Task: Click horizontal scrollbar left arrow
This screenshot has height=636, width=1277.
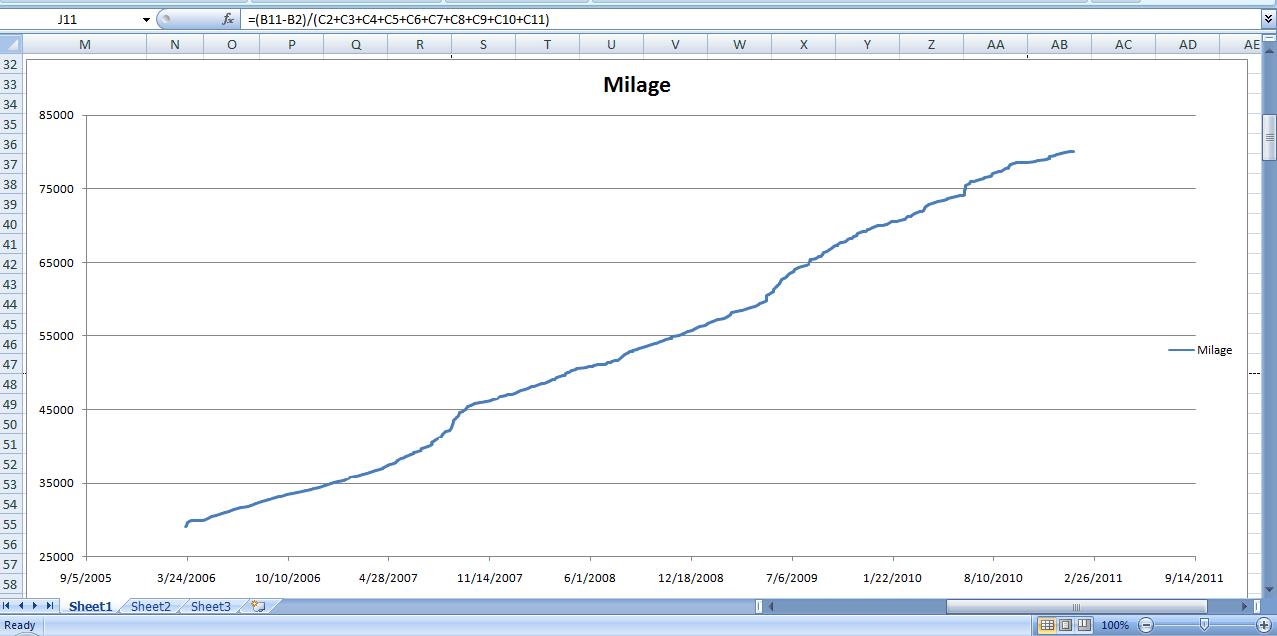Action: [x=772, y=606]
